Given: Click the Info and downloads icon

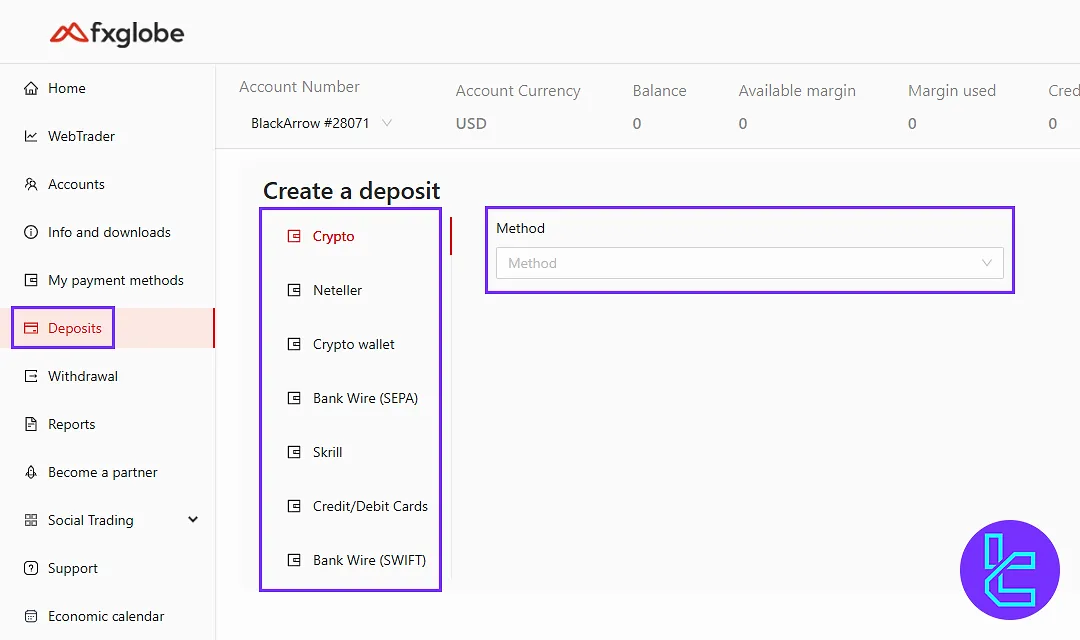Looking at the screenshot, I should pyautogui.click(x=31, y=232).
